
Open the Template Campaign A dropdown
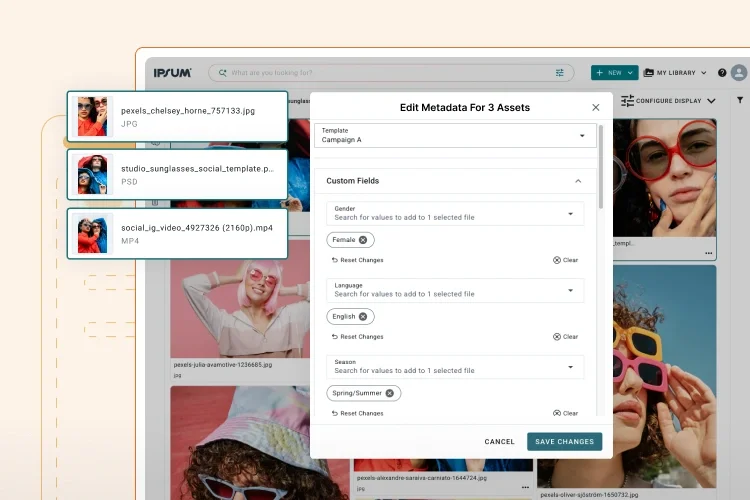coord(455,135)
